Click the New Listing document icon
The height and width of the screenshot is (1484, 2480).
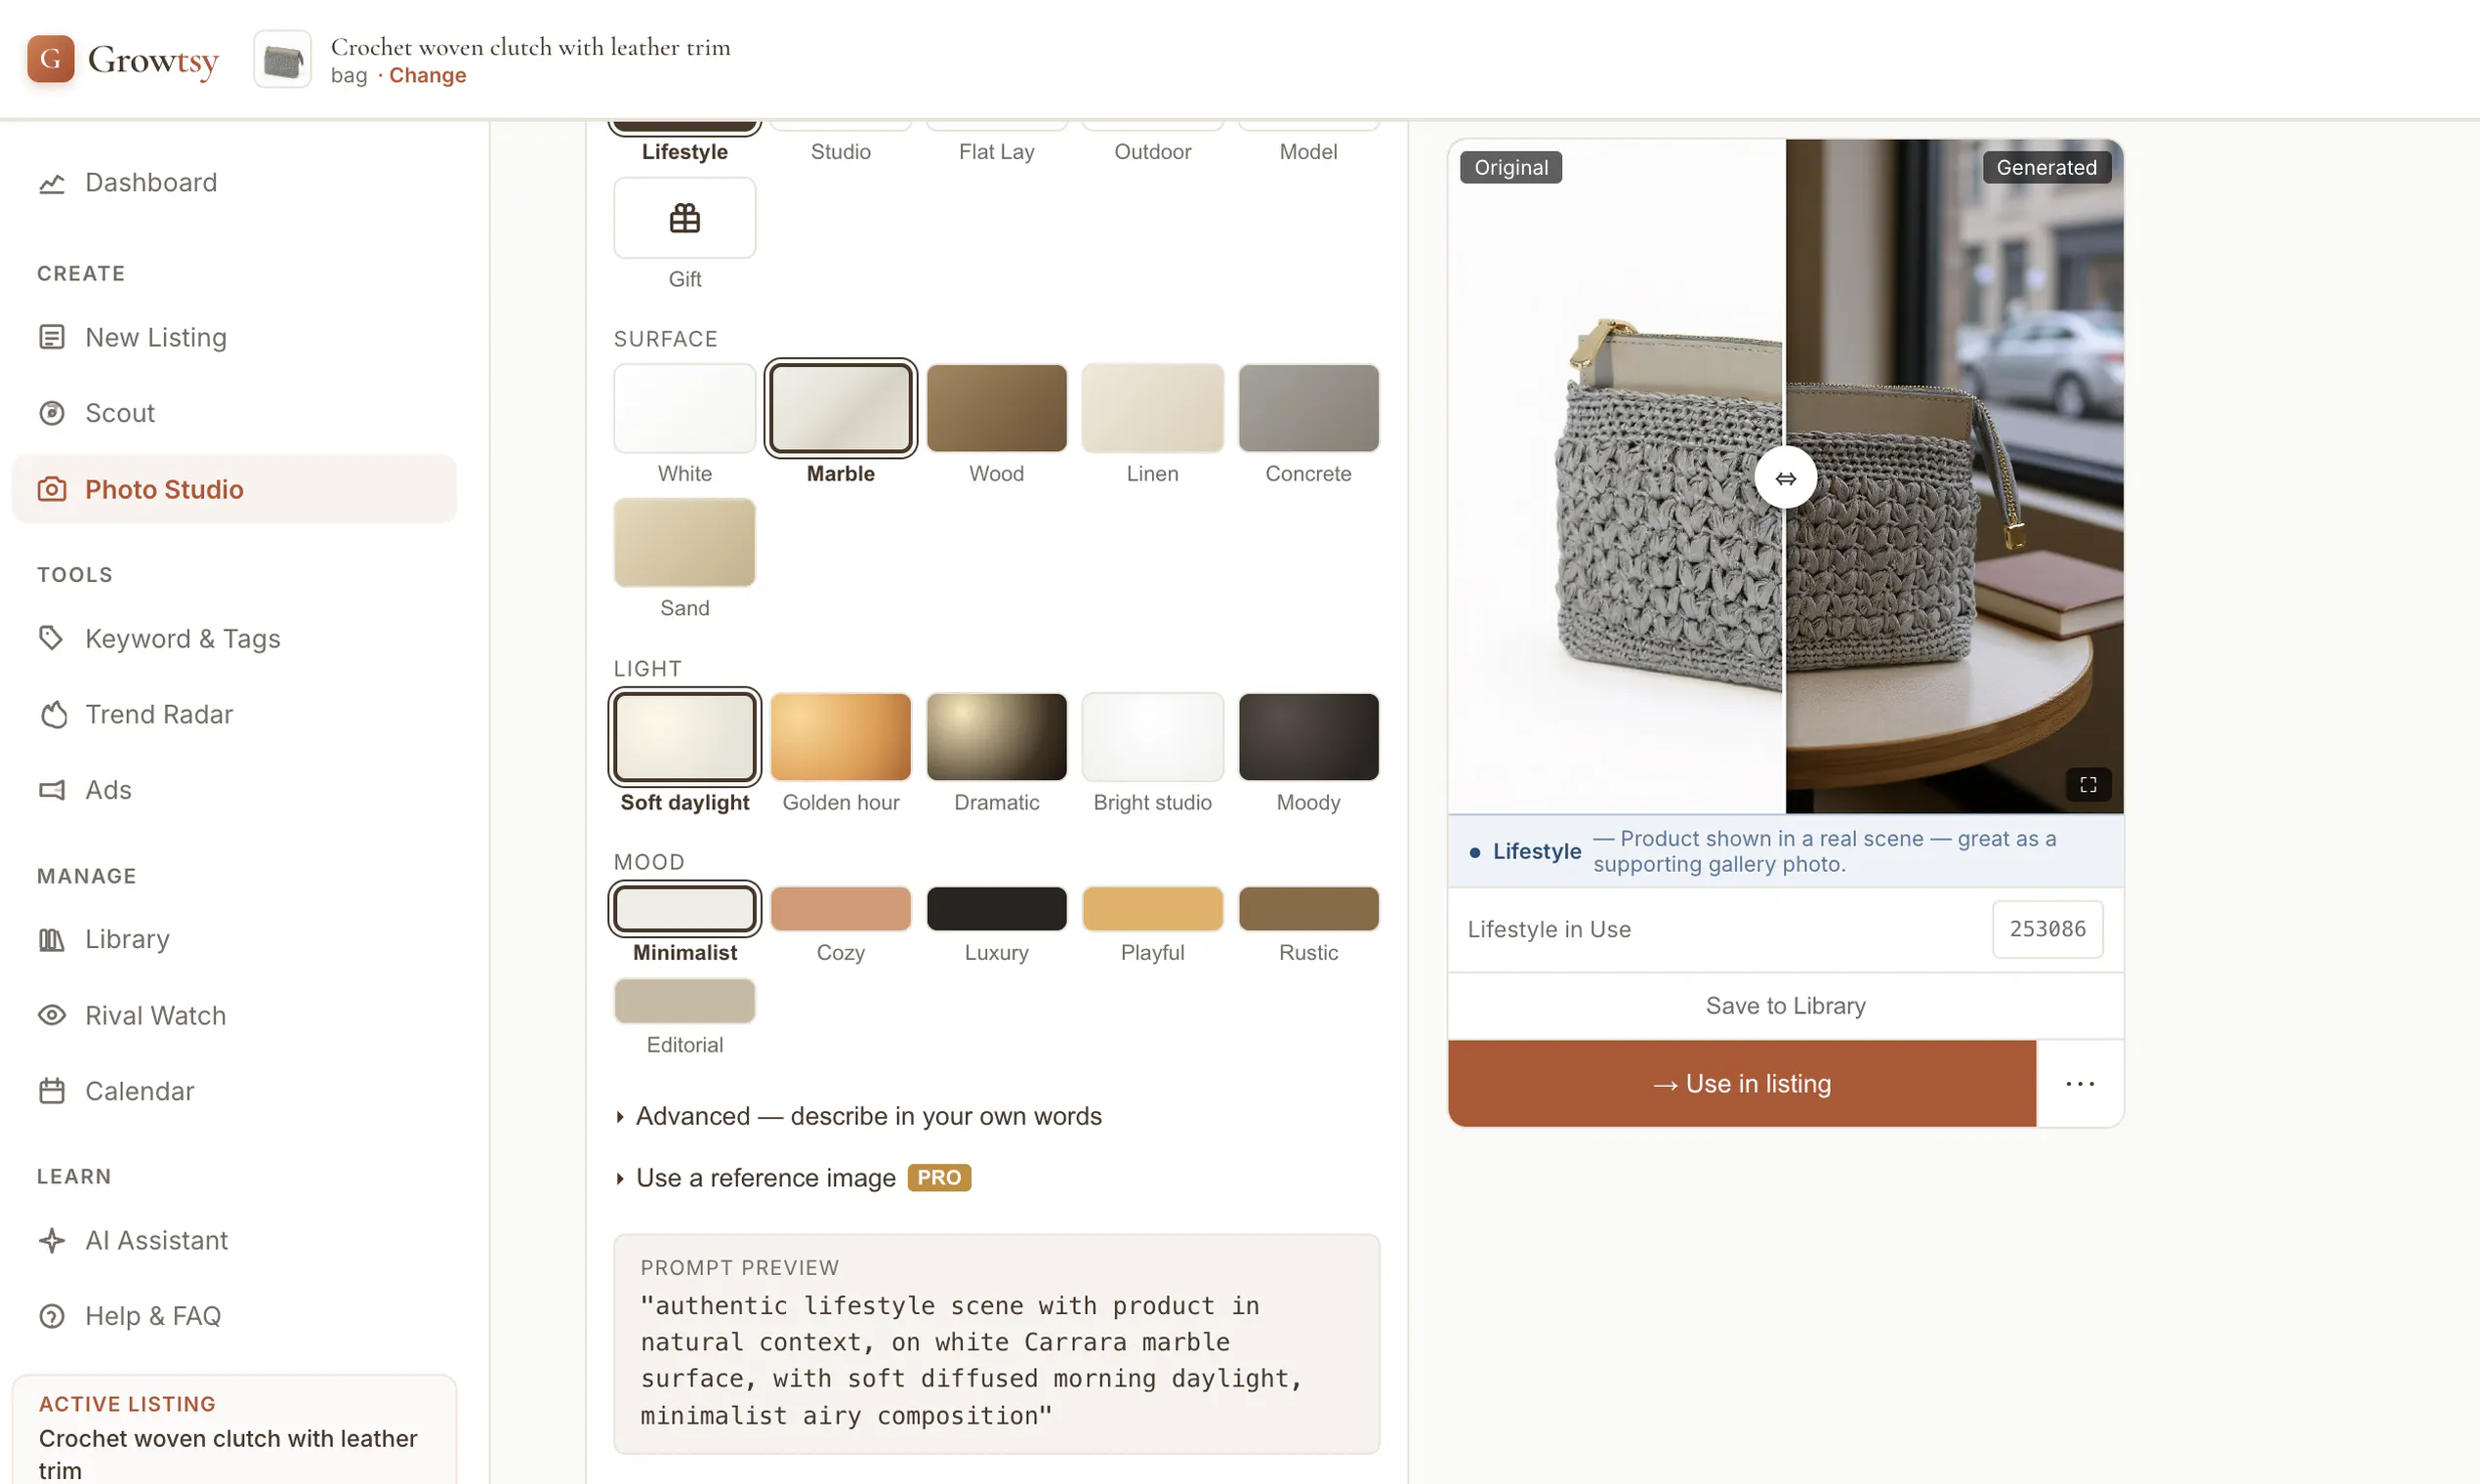click(x=52, y=337)
